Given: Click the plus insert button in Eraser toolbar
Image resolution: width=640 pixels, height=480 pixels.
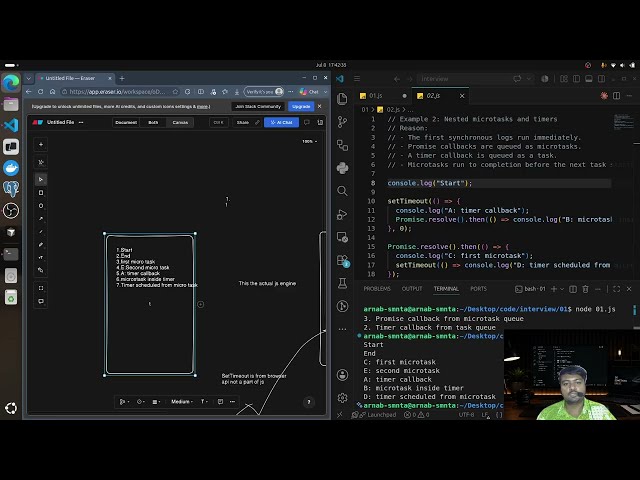Looking at the screenshot, I should pos(41,144).
